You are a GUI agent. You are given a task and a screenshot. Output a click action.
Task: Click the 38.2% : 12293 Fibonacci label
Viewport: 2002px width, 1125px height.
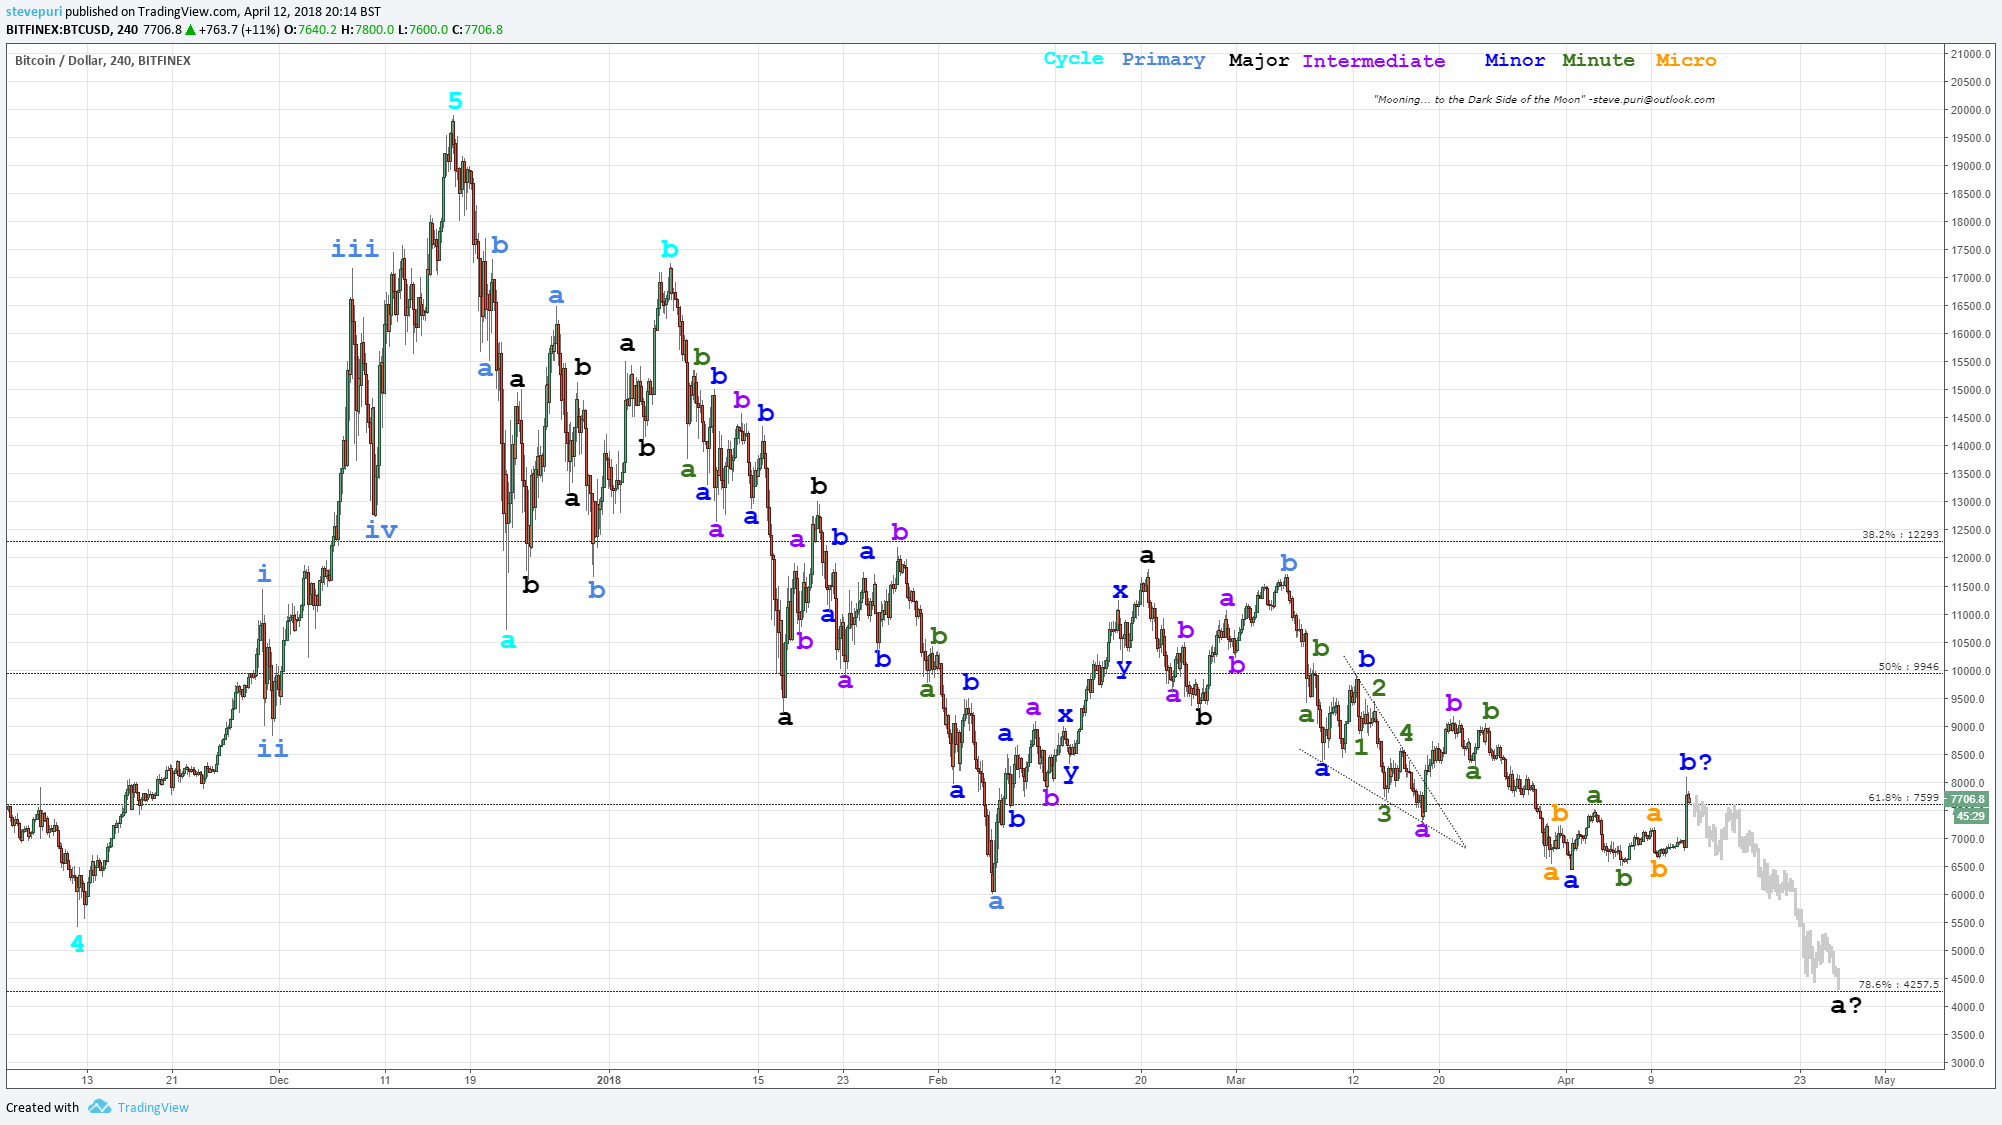pyautogui.click(x=1900, y=535)
